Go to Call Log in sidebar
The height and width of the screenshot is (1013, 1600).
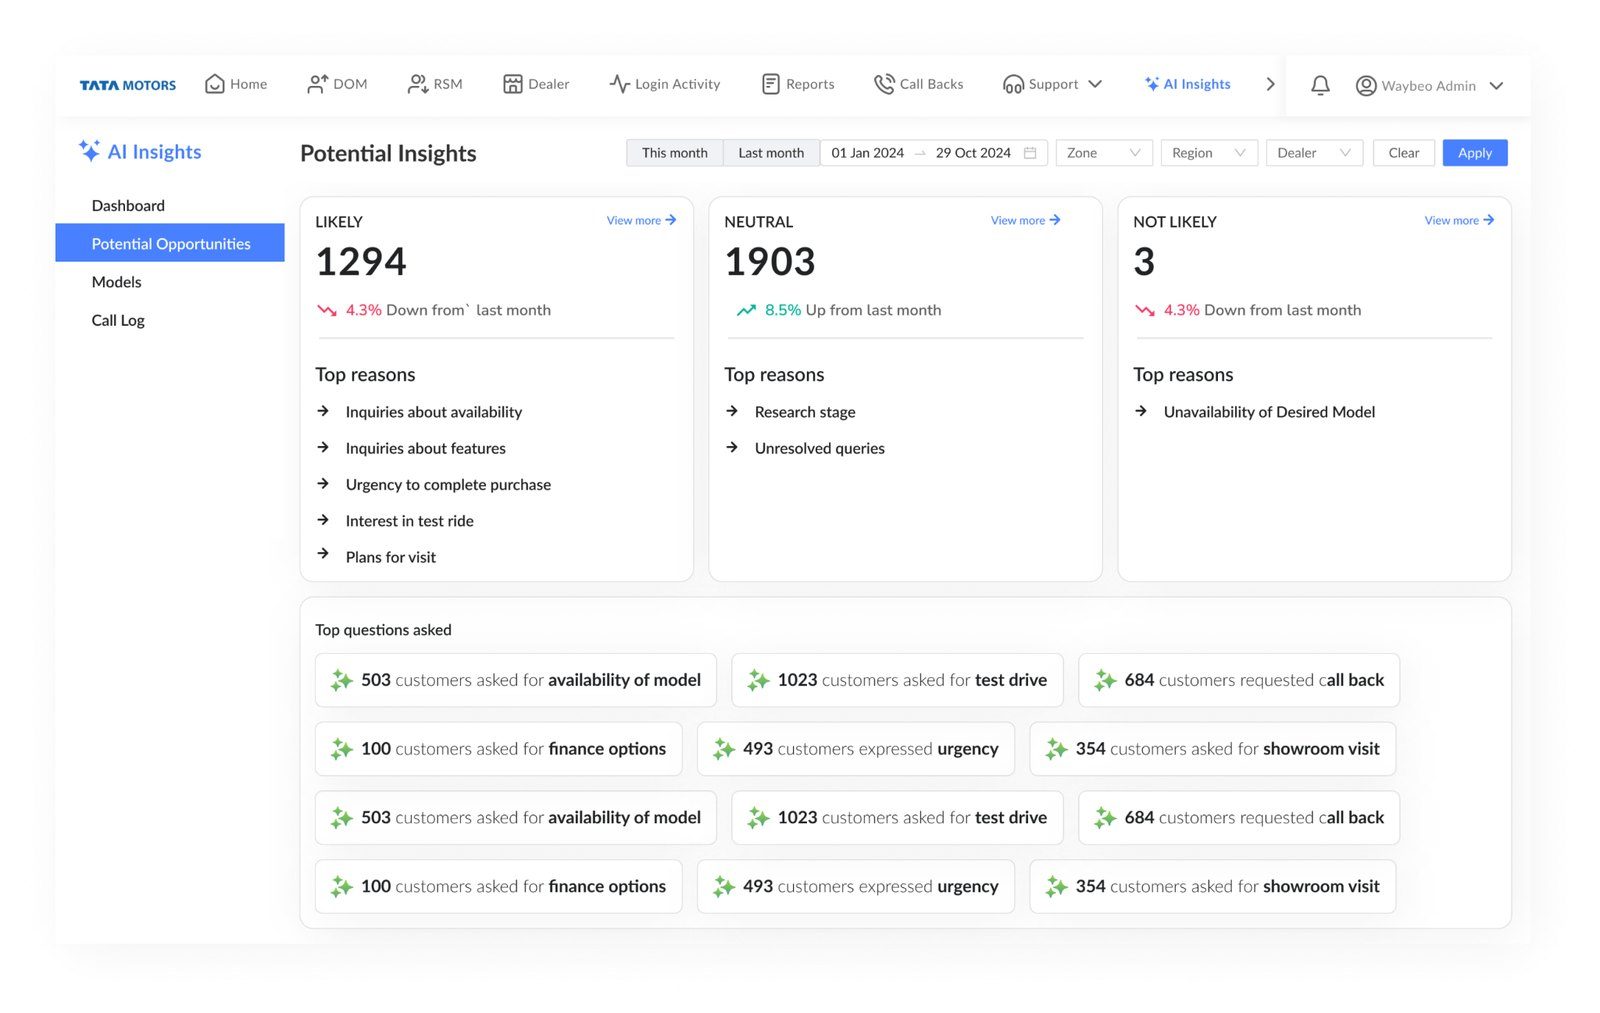pyautogui.click(x=118, y=320)
